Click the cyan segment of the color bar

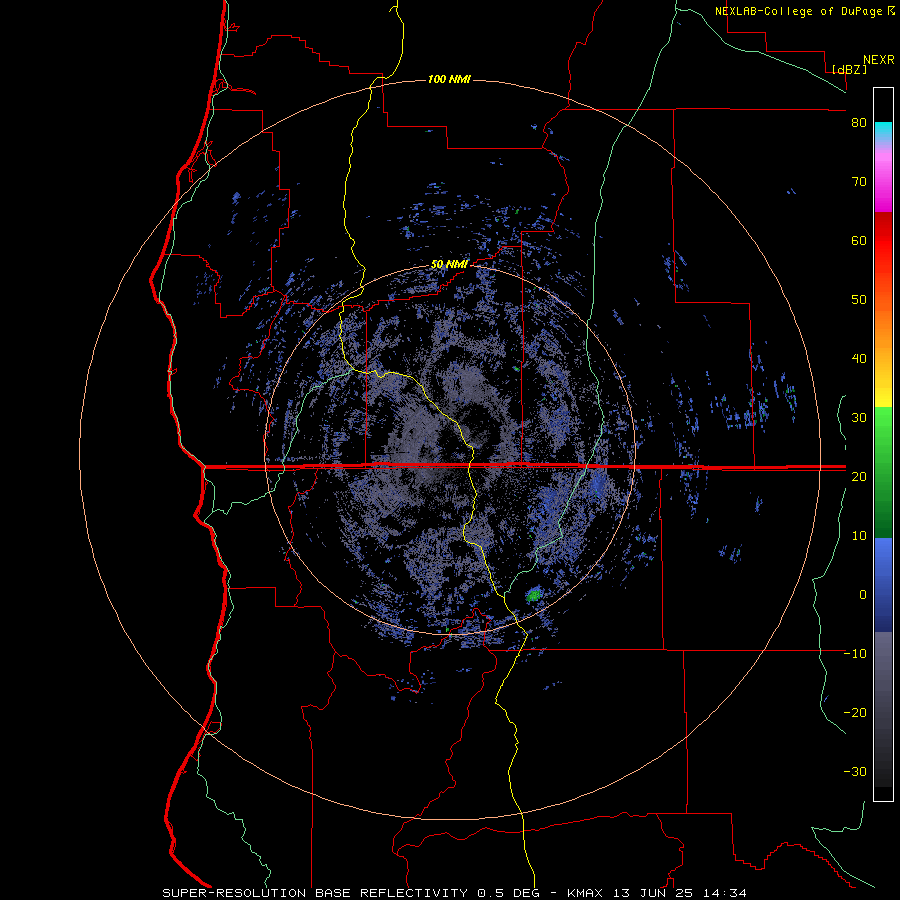click(883, 131)
